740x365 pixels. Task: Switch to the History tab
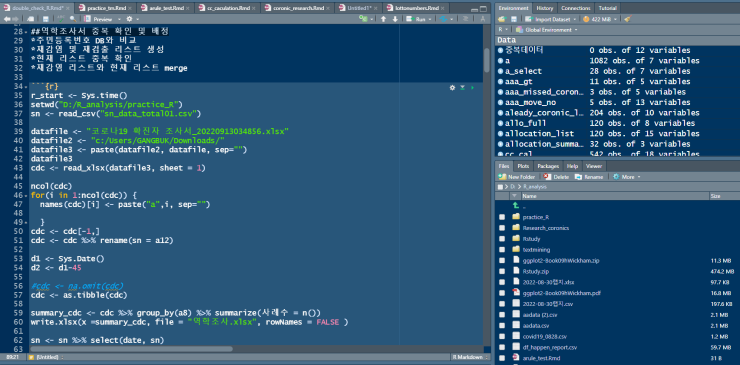point(545,8)
